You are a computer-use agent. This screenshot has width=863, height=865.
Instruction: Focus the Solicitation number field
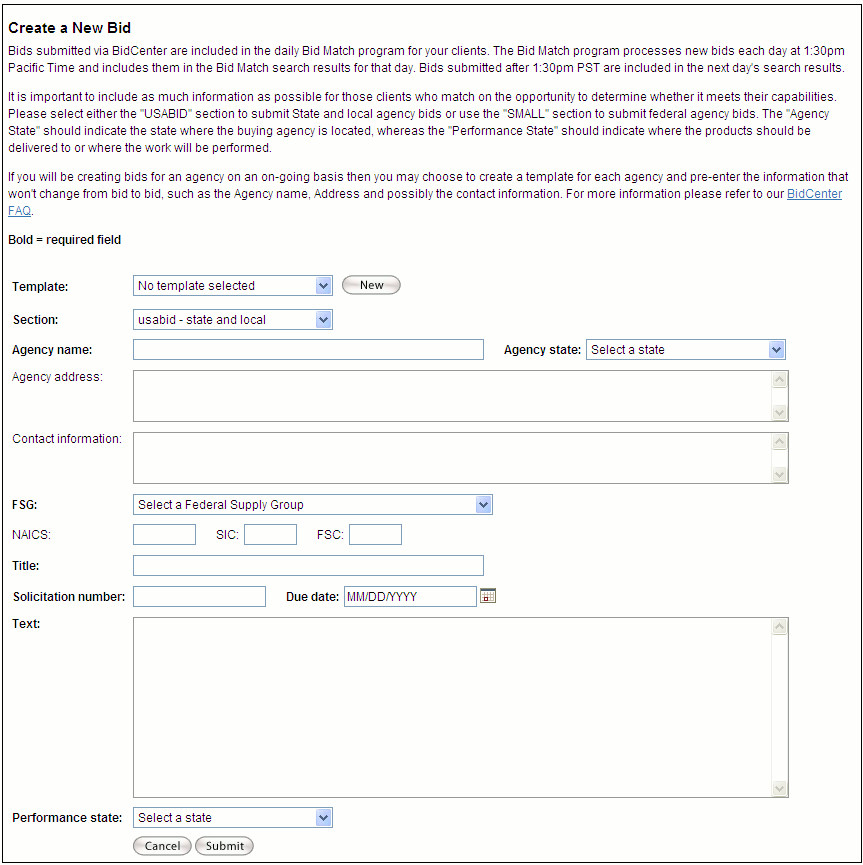tap(199, 597)
